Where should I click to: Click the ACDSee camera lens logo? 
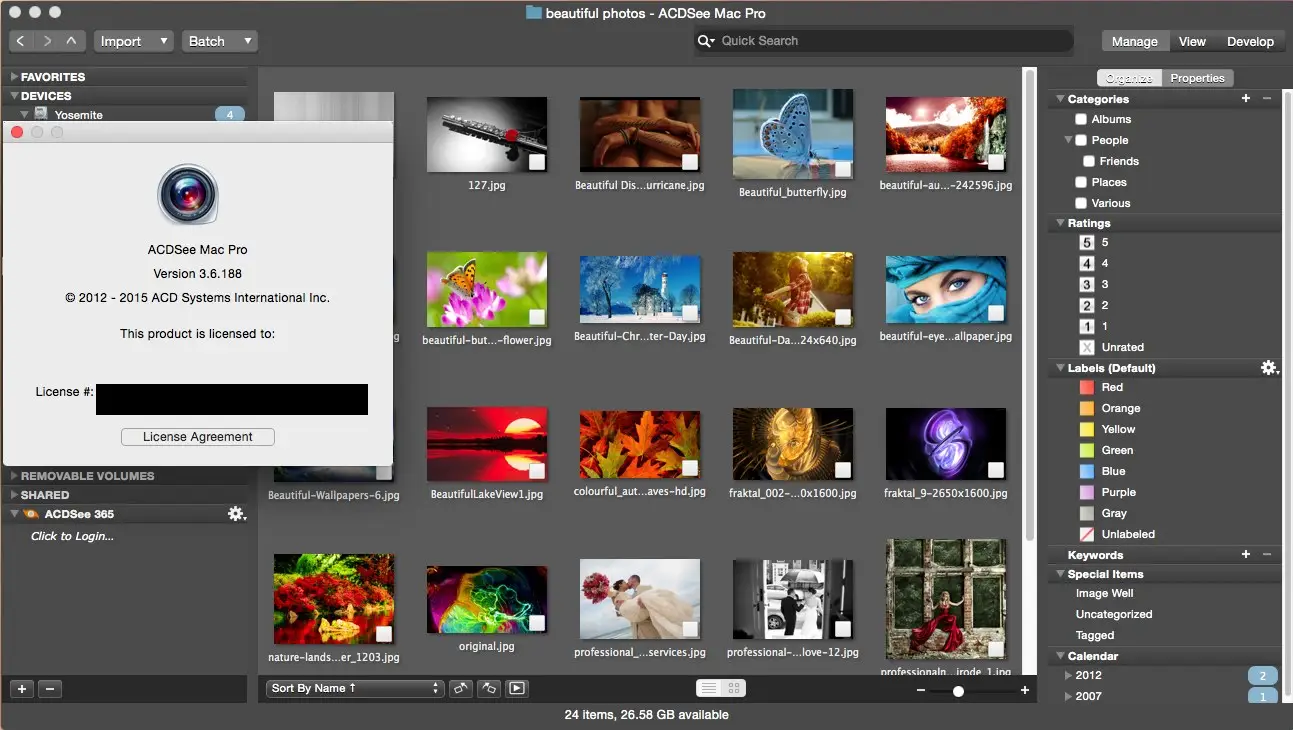tap(188, 194)
